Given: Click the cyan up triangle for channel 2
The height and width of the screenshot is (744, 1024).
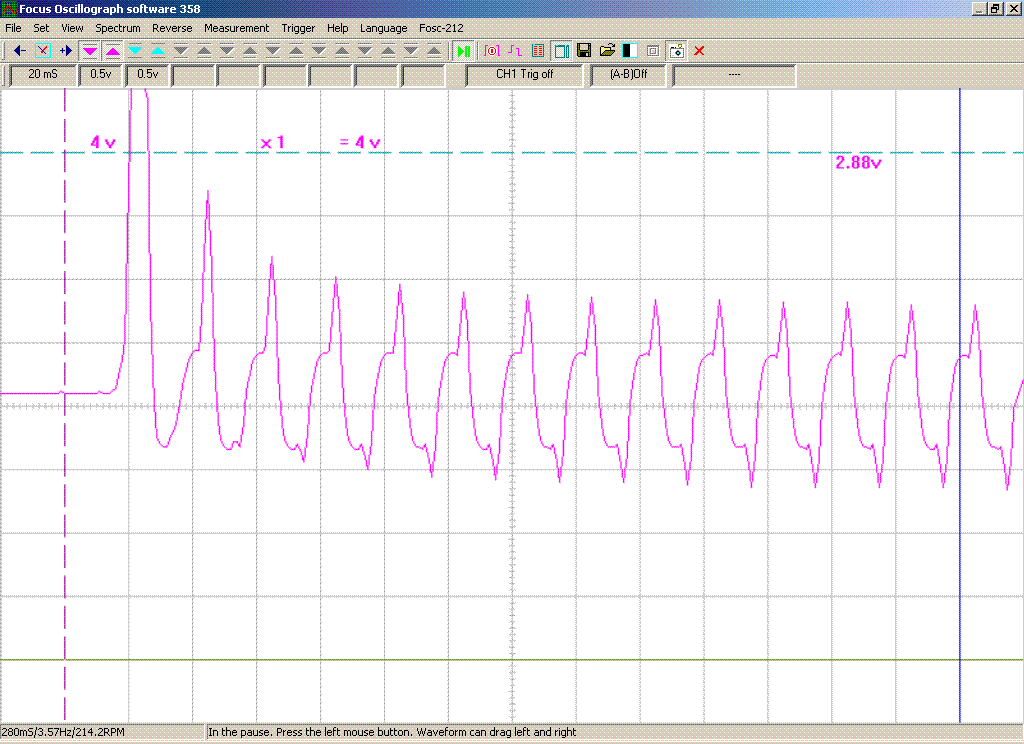Looking at the screenshot, I should 158,50.
